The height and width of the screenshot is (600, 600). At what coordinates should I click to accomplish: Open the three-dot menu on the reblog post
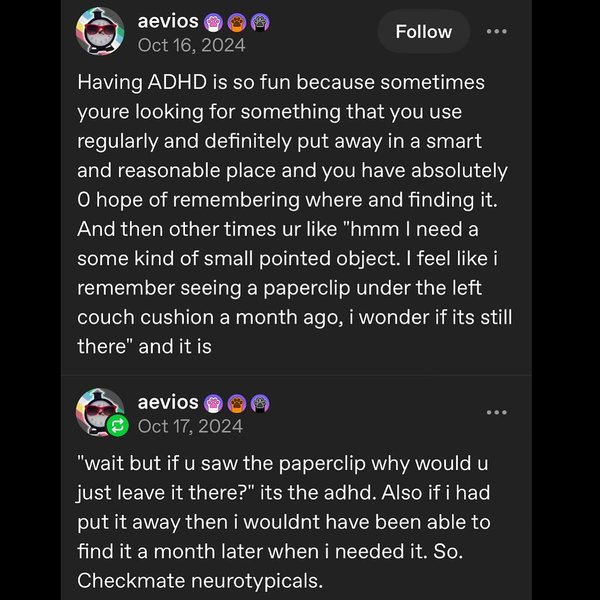point(496,412)
